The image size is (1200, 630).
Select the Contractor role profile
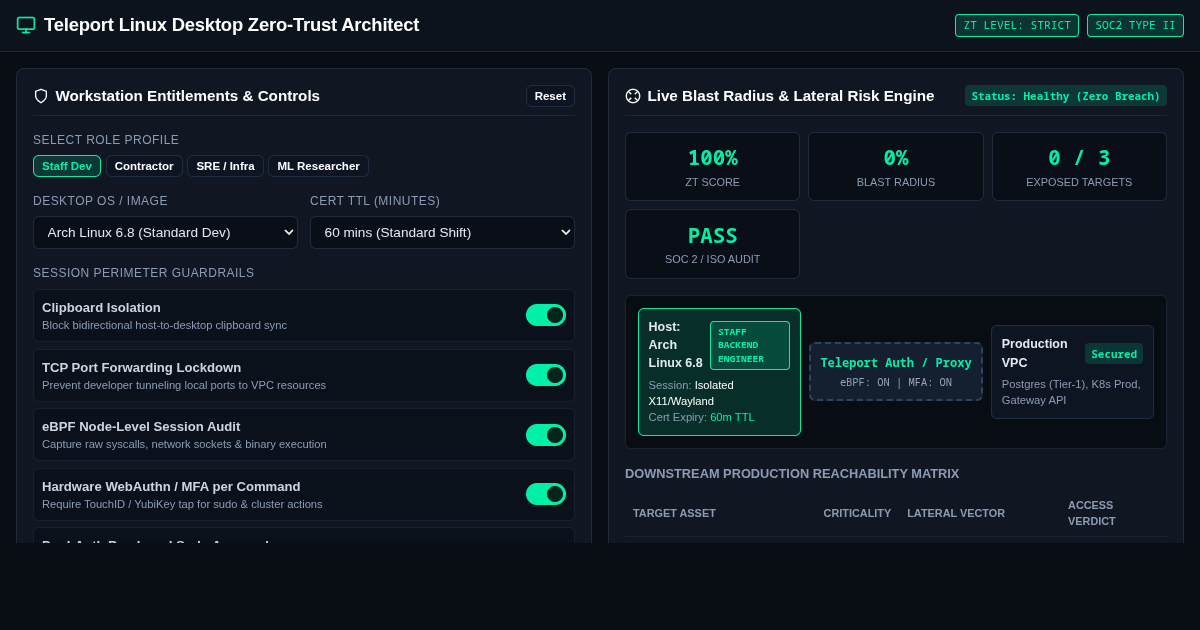(x=144, y=166)
